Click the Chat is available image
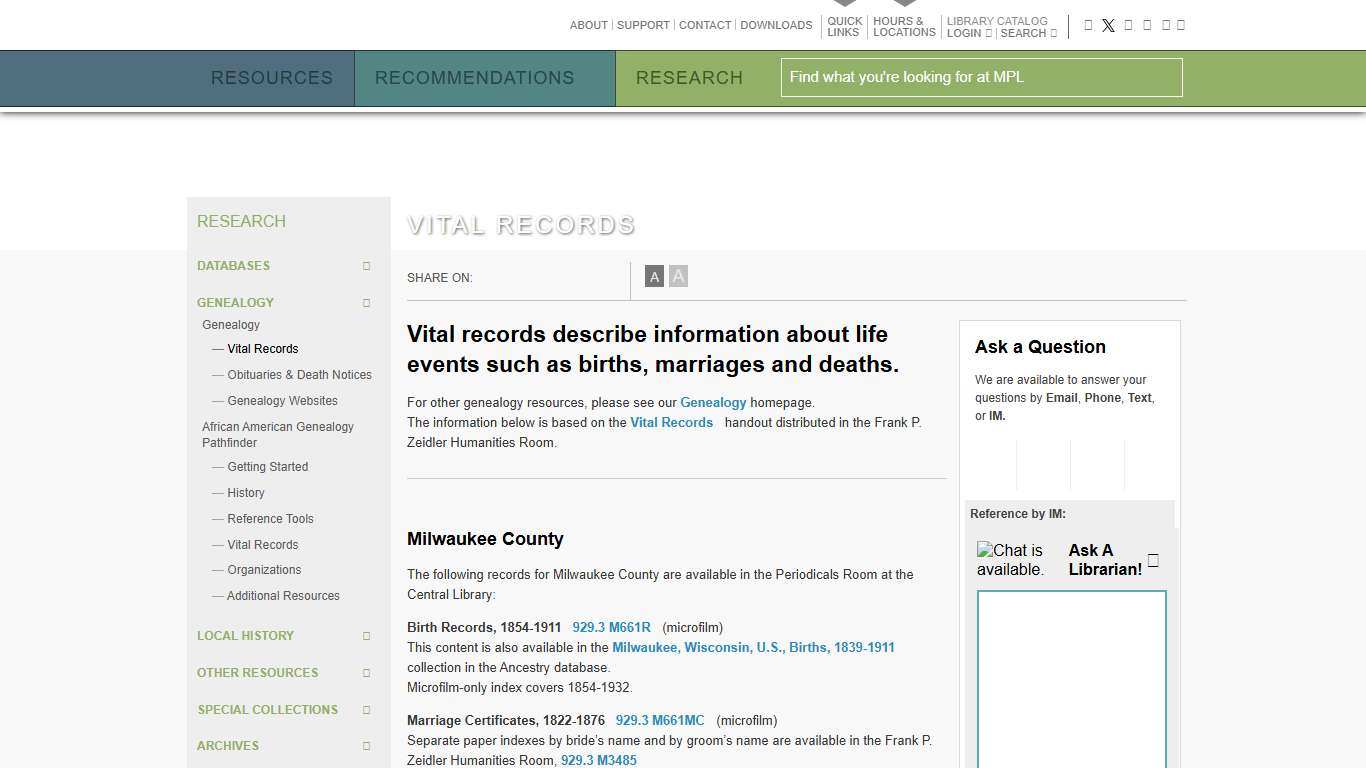 [1012, 560]
